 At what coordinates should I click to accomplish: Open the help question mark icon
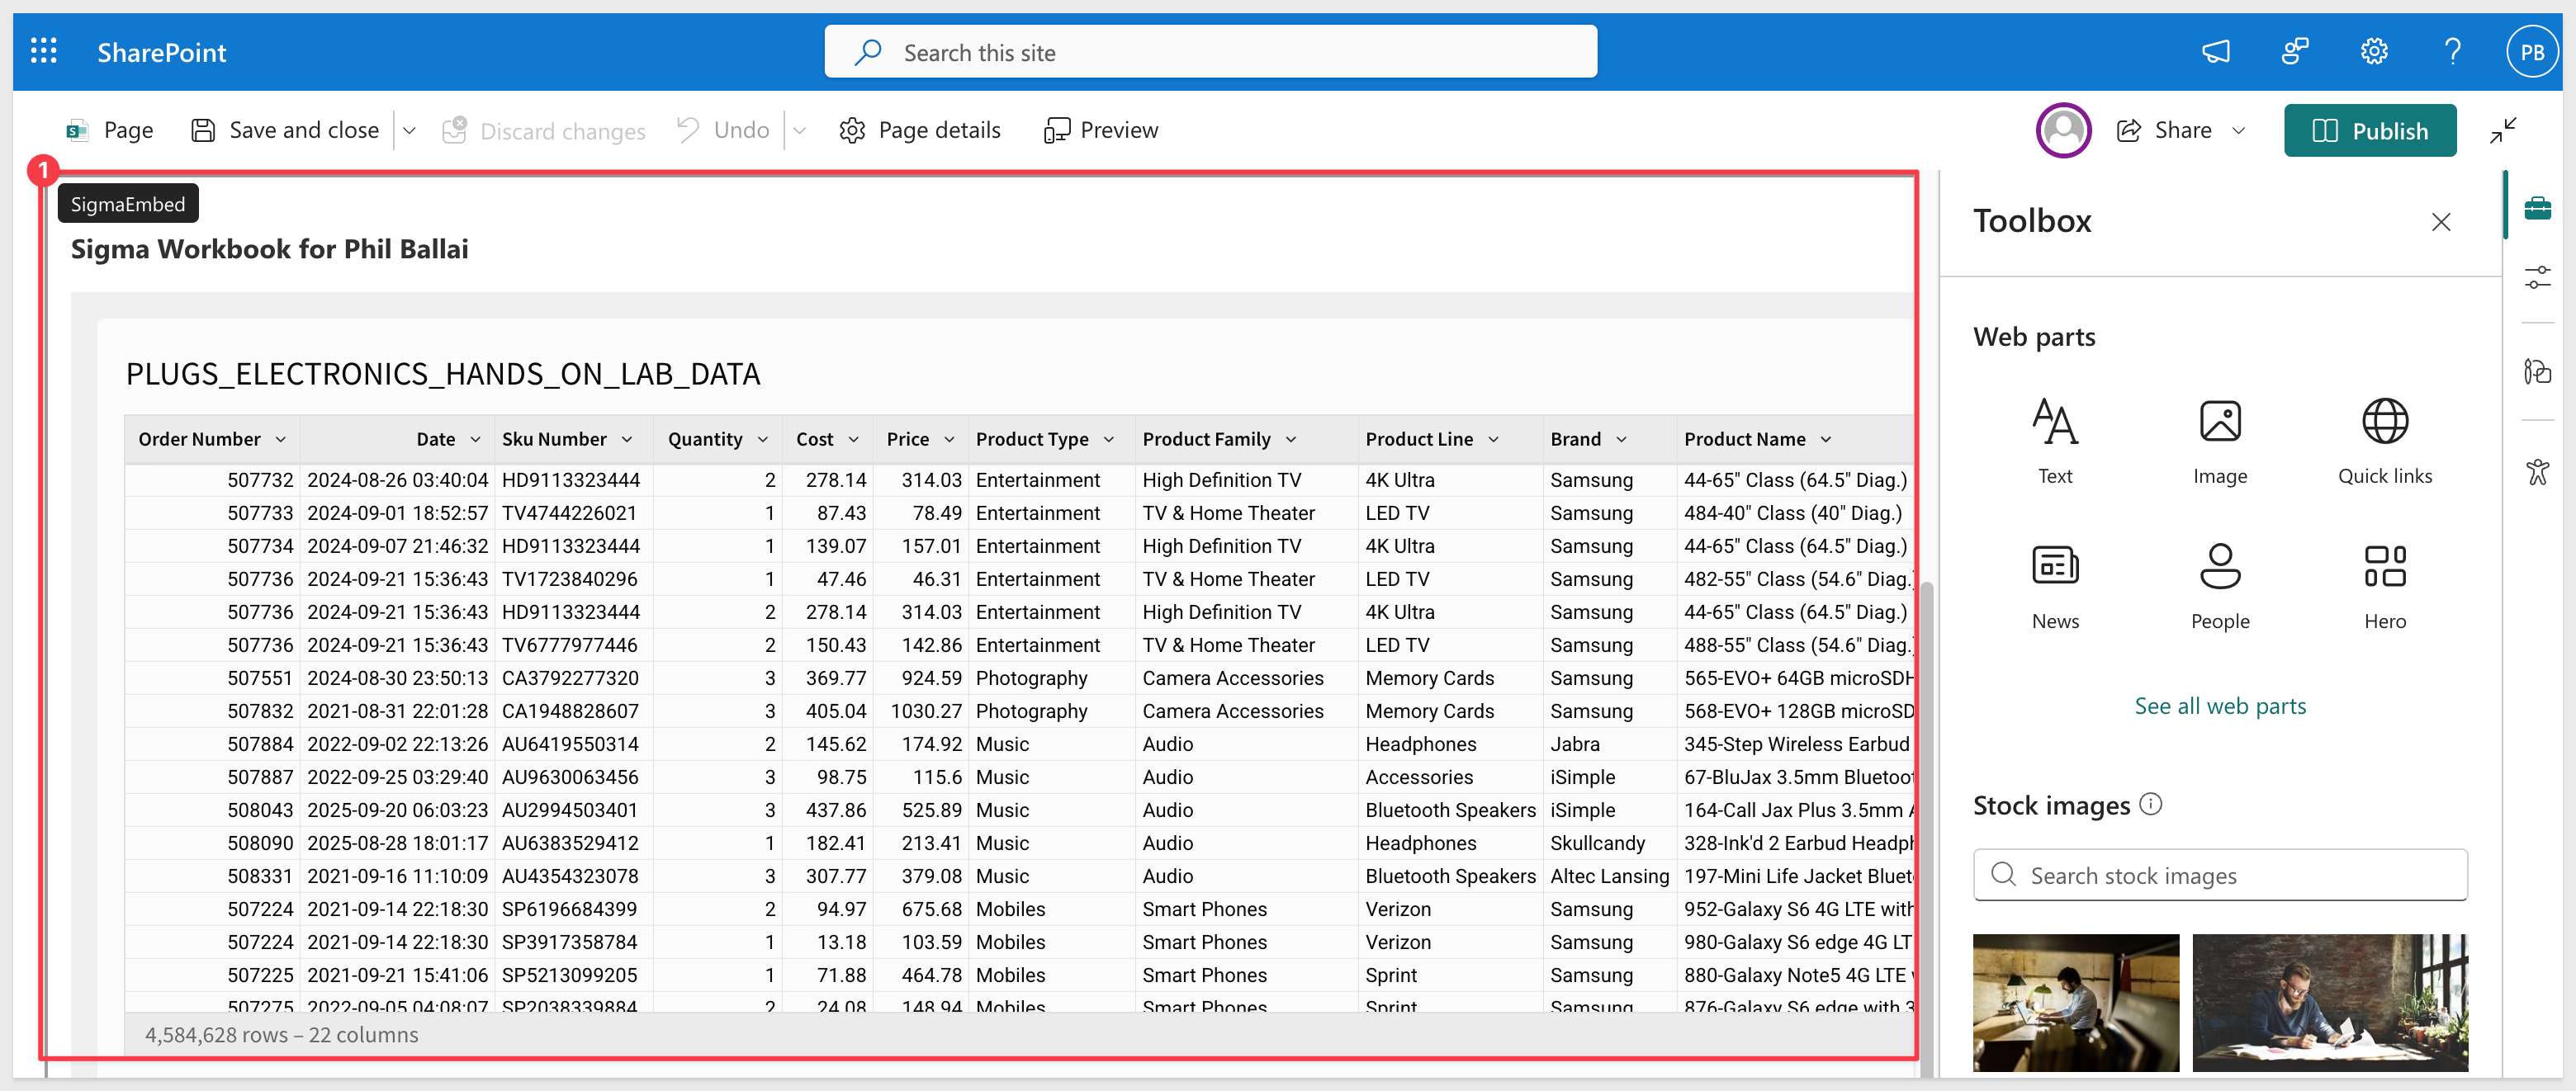[2452, 52]
